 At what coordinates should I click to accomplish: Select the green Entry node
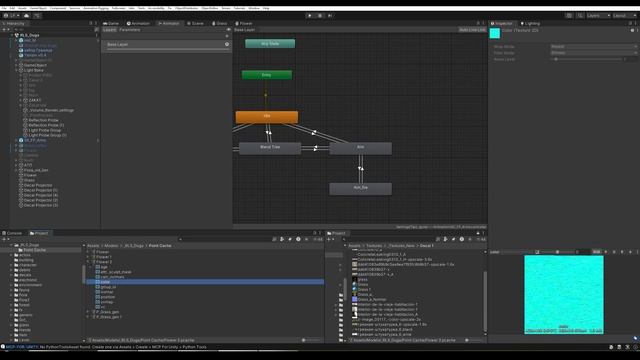coord(267,75)
